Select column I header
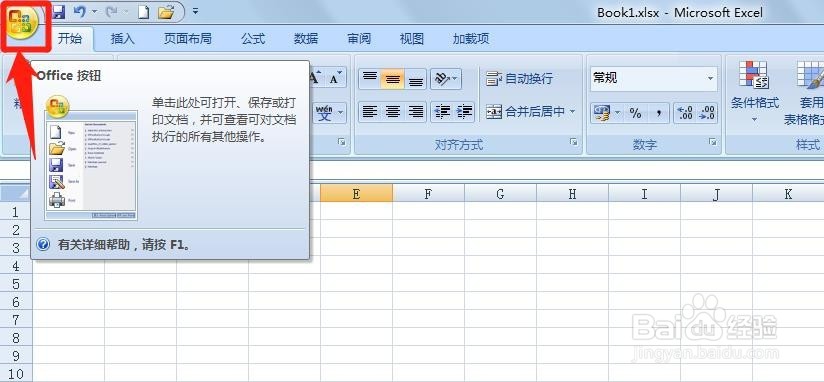Screen dimensions: 824x382 click(x=644, y=194)
